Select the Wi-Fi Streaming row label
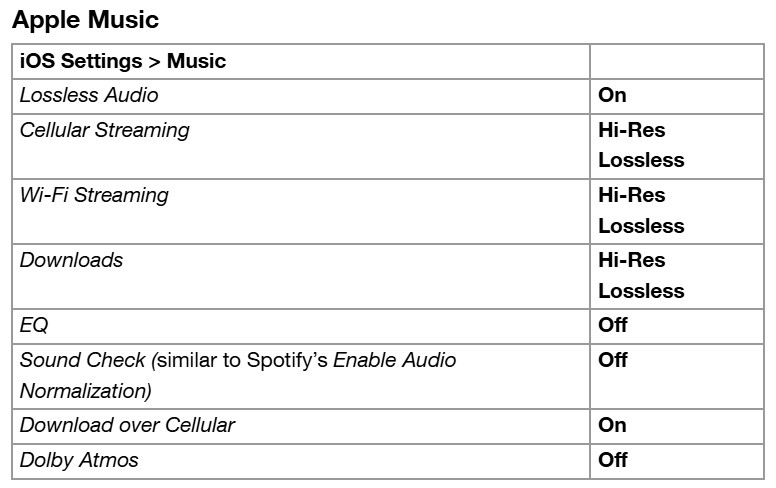This screenshot has width=776, height=488. pyautogui.click(x=94, y=195)
